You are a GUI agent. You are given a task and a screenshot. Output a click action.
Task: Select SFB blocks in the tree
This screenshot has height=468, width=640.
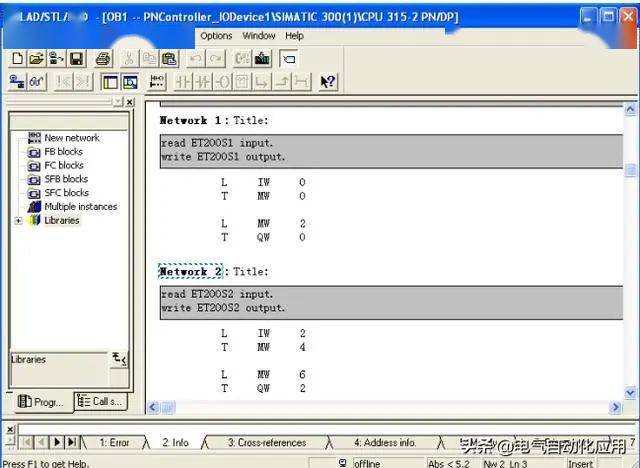(x=66, y=179)
